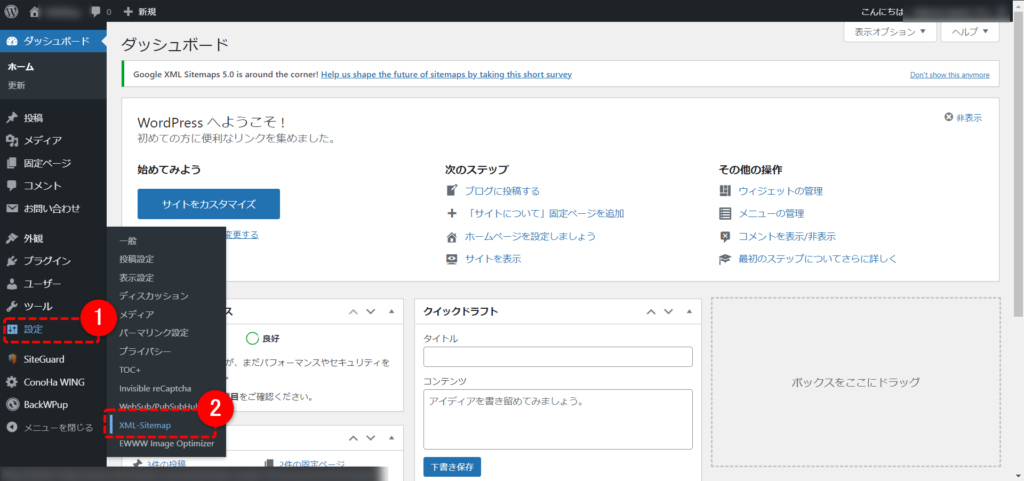Select 一般 in settings flyout
Screen dimensions: 1024x481
point(128,241)
